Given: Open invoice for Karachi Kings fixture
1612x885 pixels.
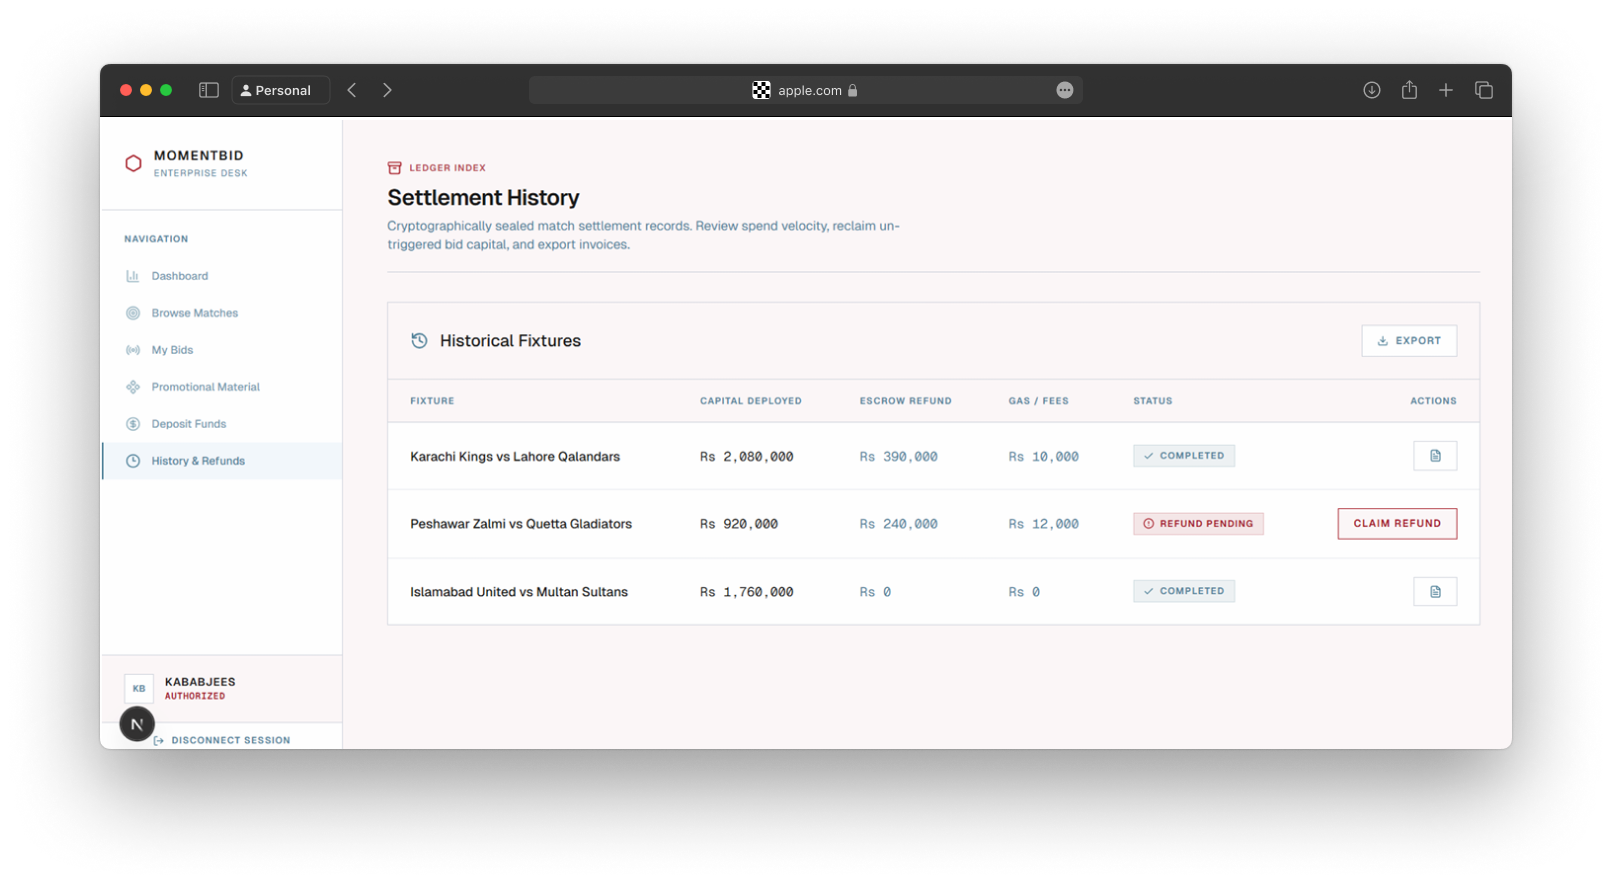Looking at the screenshot, I should (x=1435, y=456).
